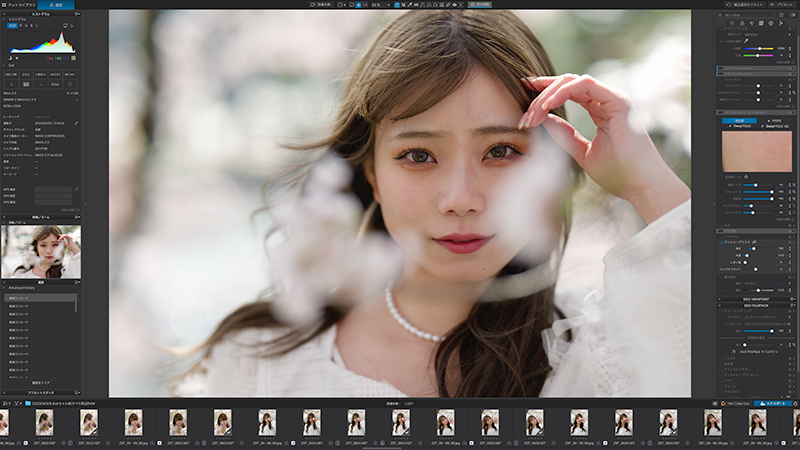Click the filter funnel icon above filmstrip
The width and height of the screenshot is (800, 450).
click(x=17, y=403)
